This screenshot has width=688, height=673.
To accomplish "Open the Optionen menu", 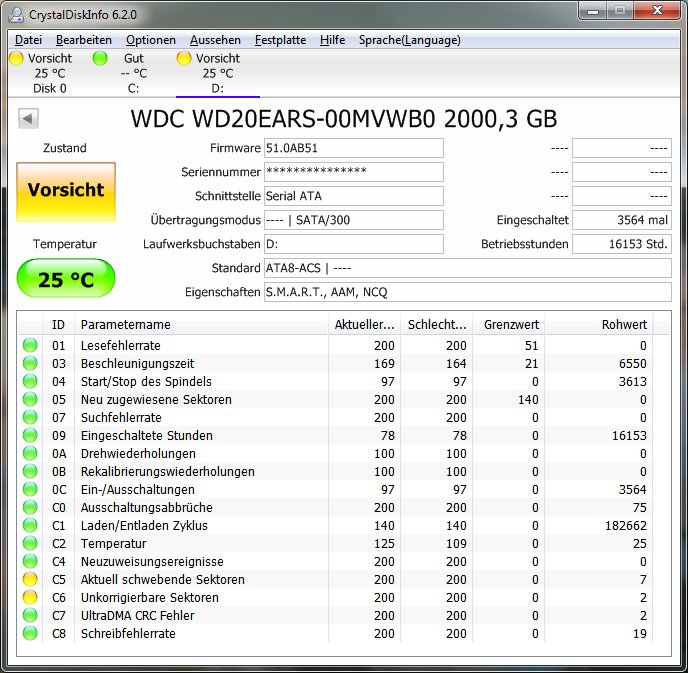I will [150, 40].
